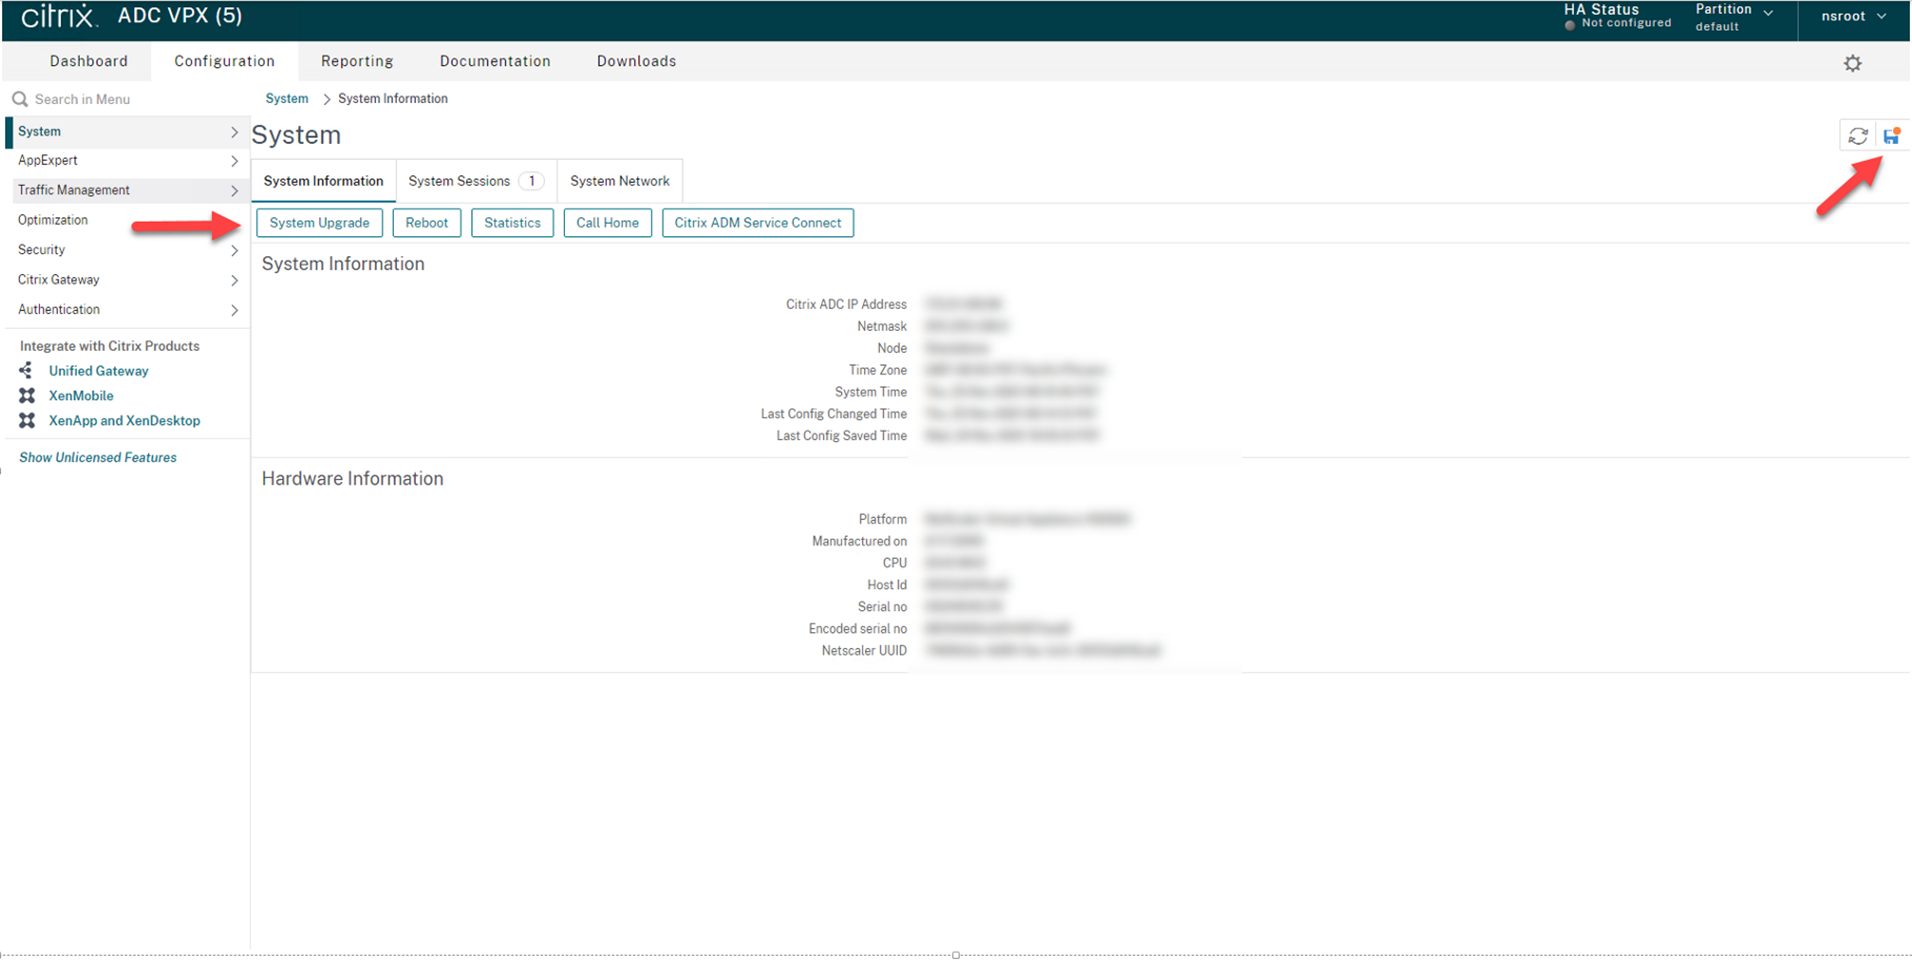
Task: Click the Host Id label
Action: (x=887, y=584)
